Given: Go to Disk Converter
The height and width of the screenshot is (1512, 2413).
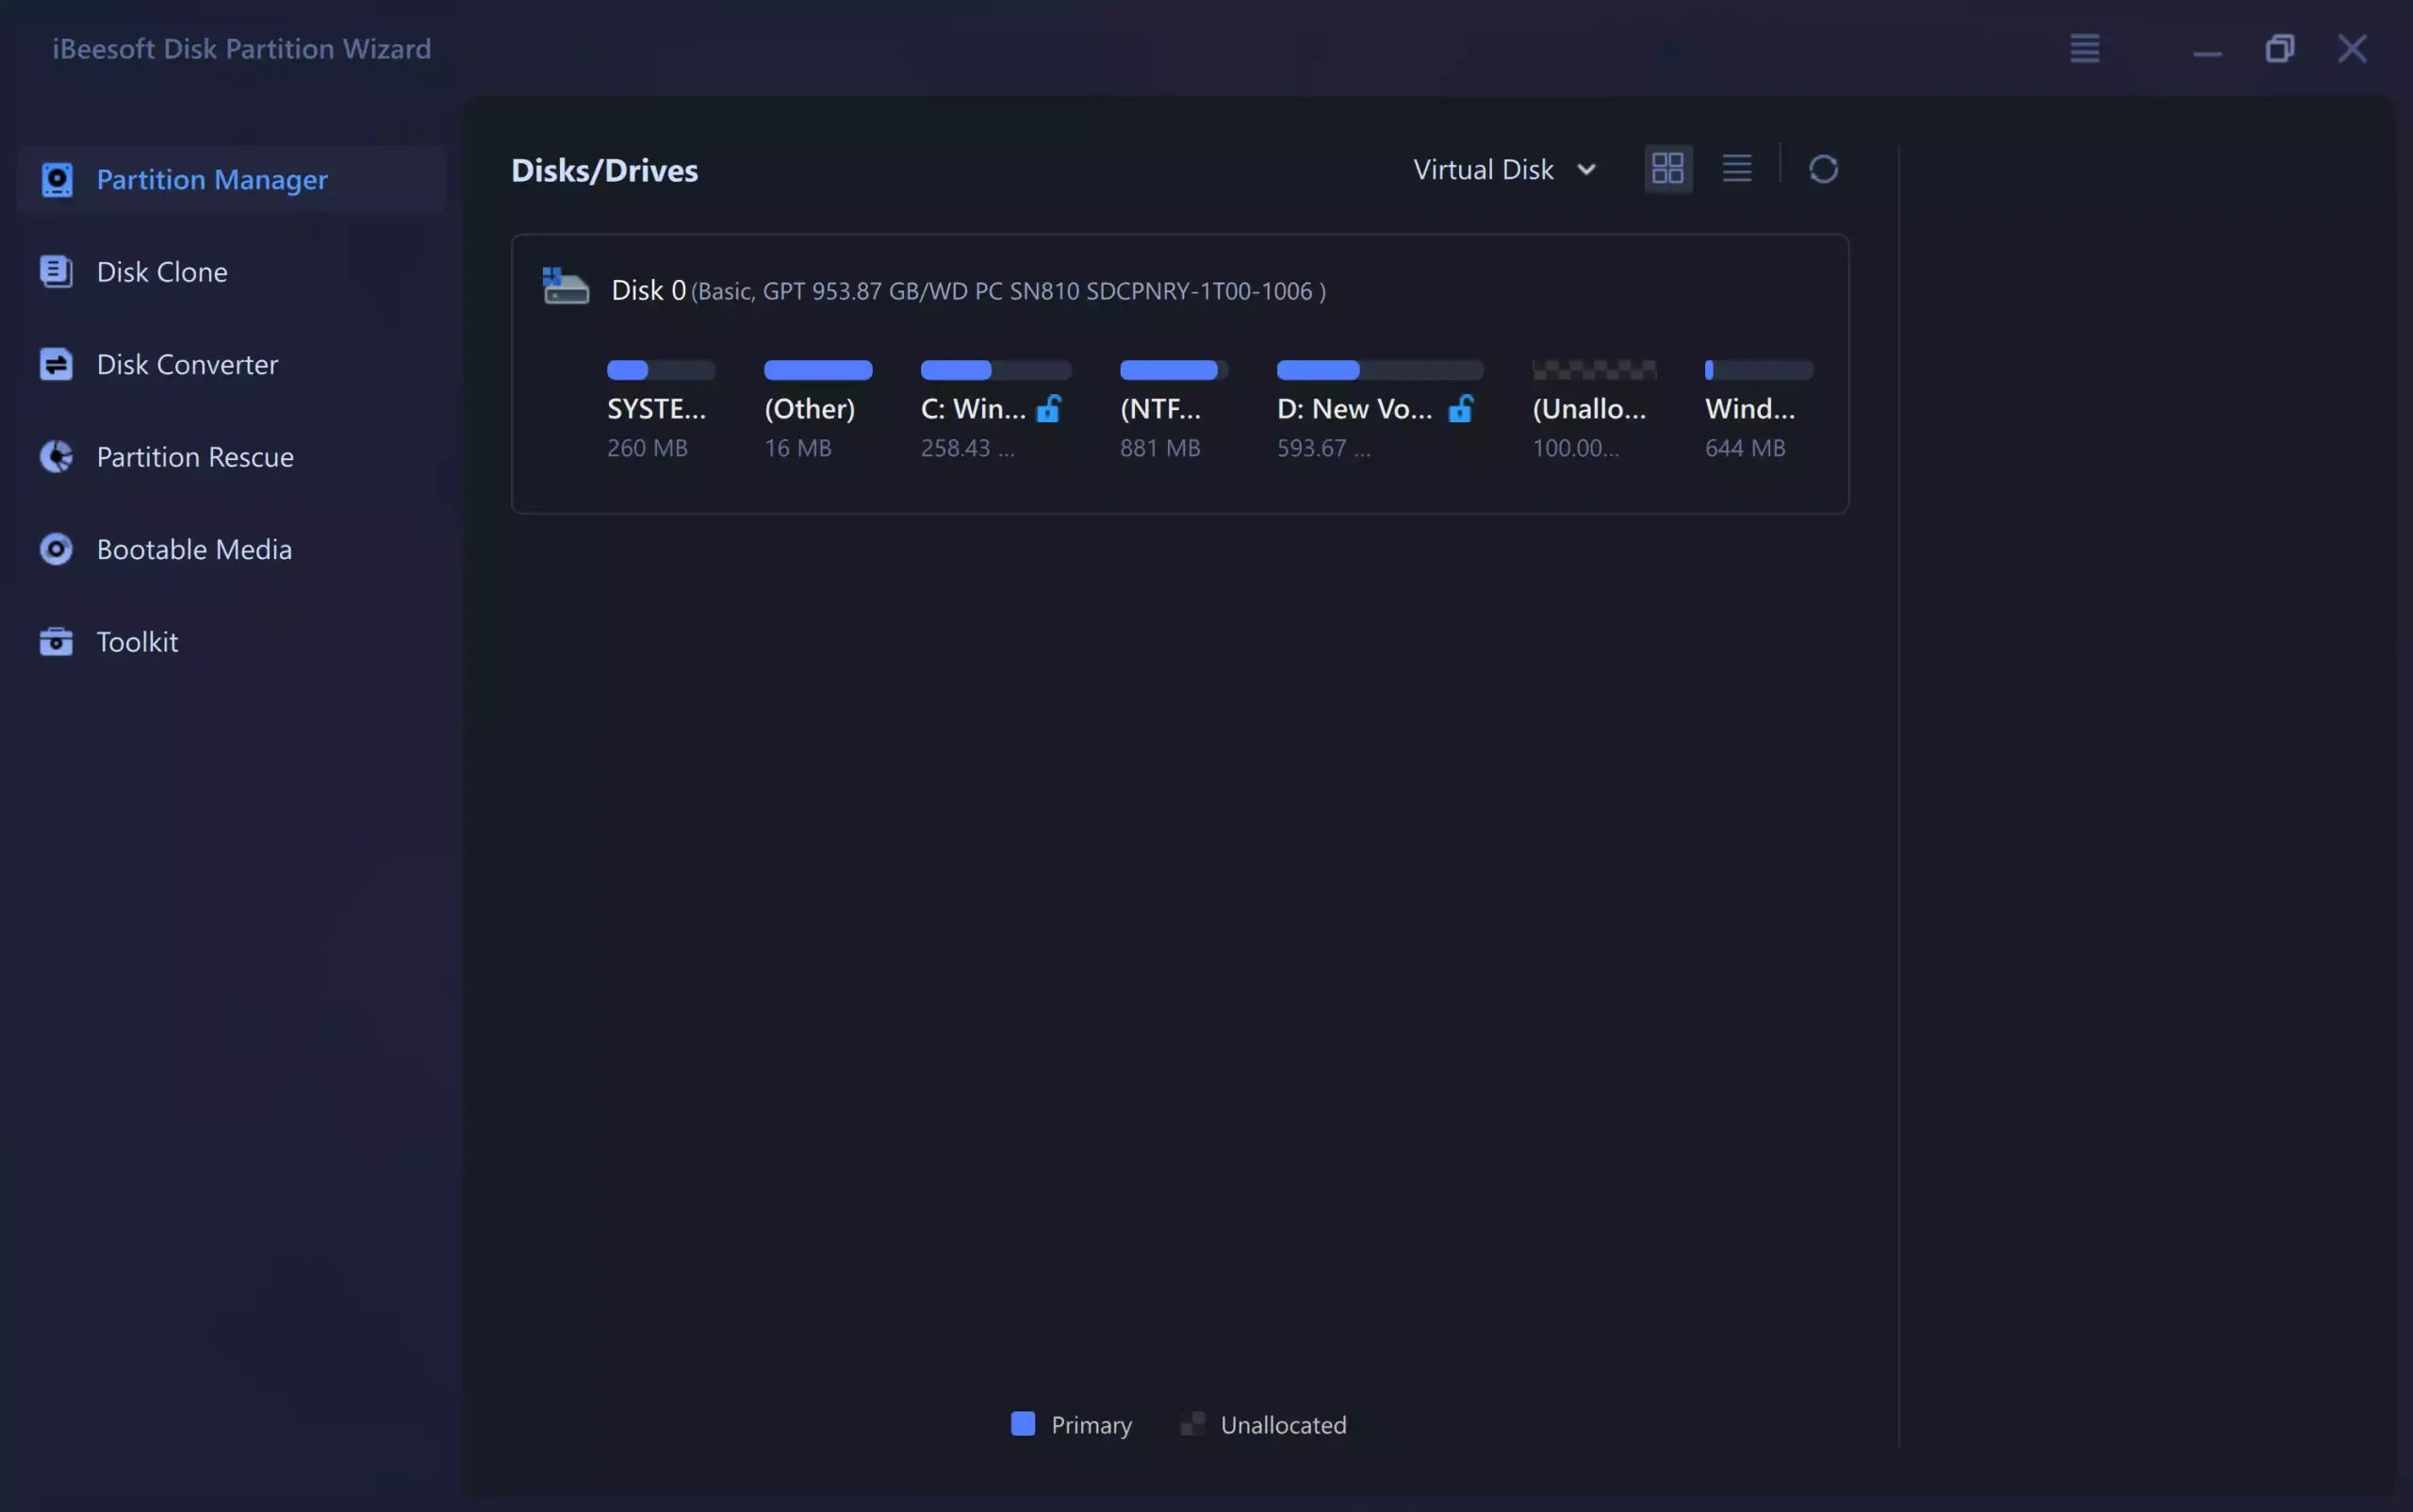Looking at the screenshot, I should pos(231,364).
